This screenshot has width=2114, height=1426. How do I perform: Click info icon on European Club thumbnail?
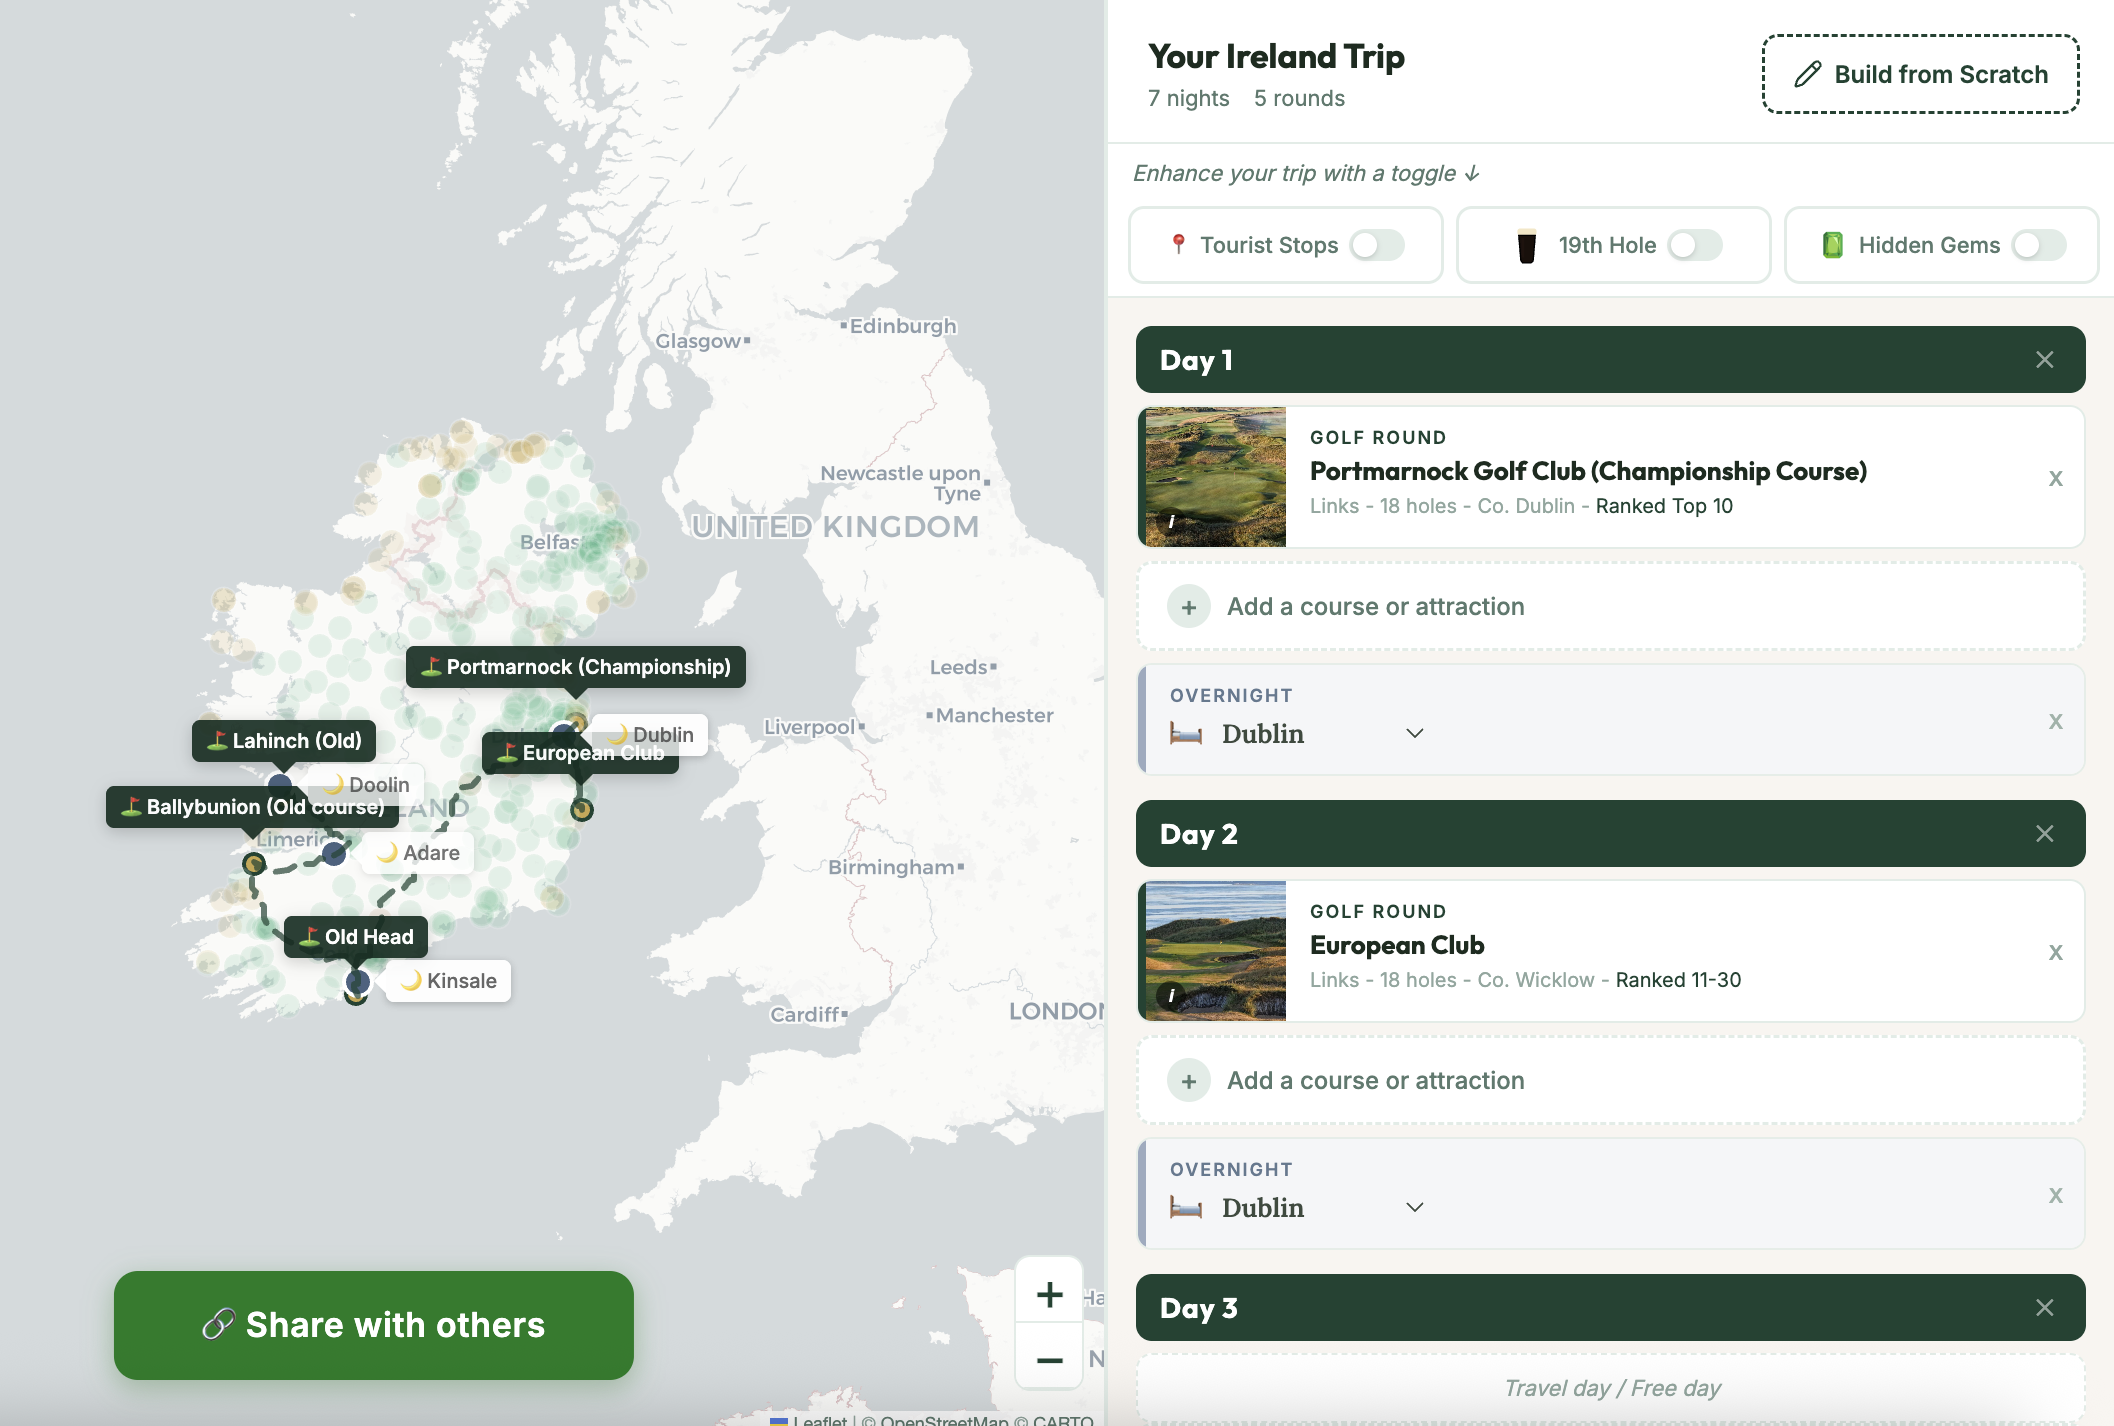[x=1171, y=995]
